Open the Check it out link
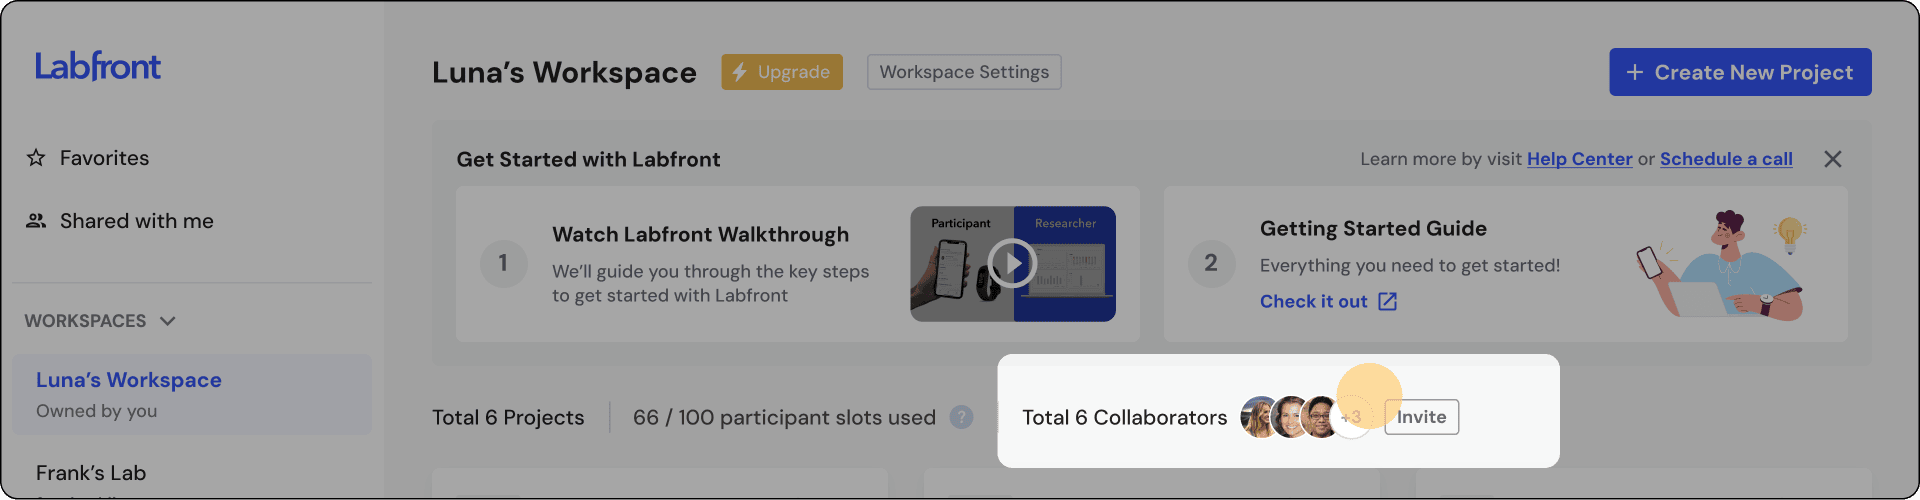1920x500 pixels. point(1313,301)
